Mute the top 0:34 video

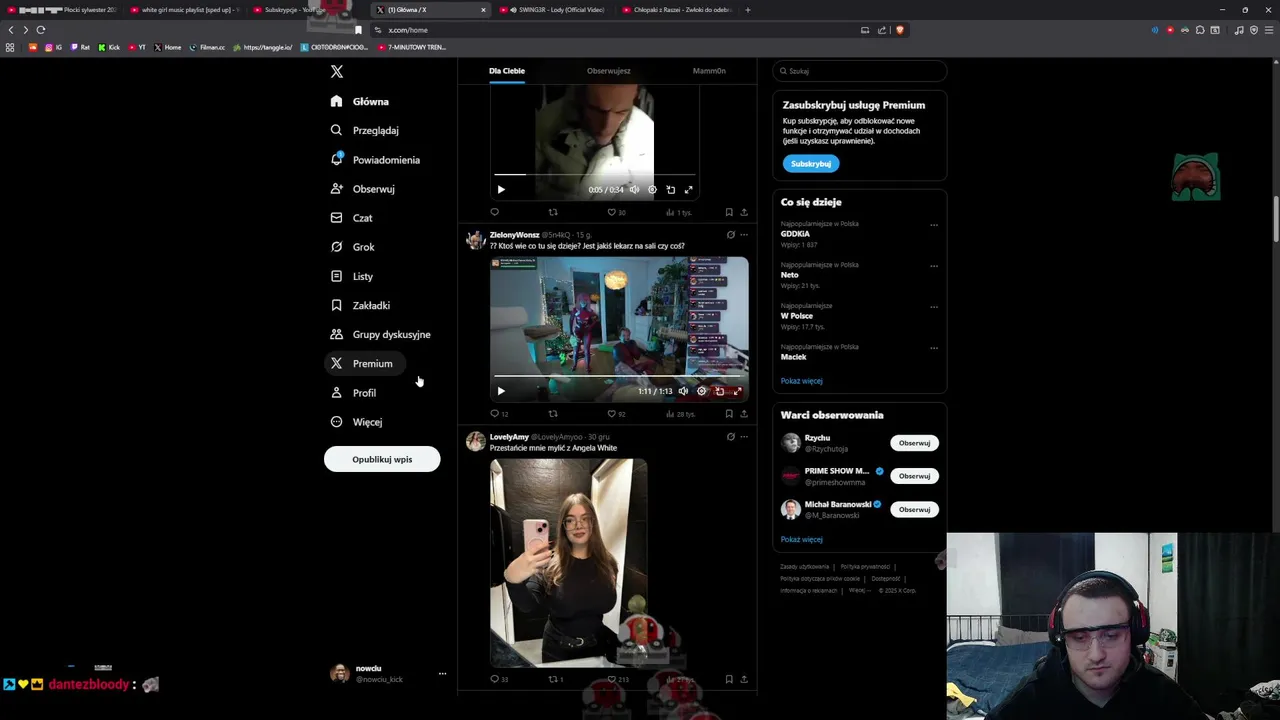(x=634, y=189)
